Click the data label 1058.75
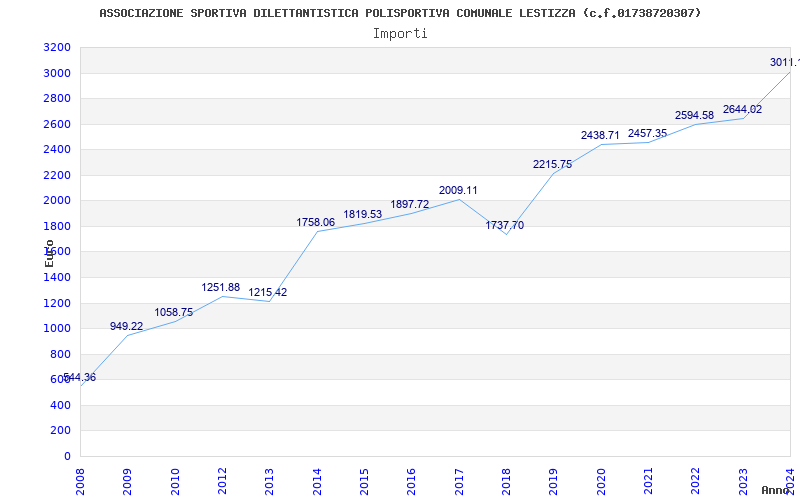 [174, 312]
